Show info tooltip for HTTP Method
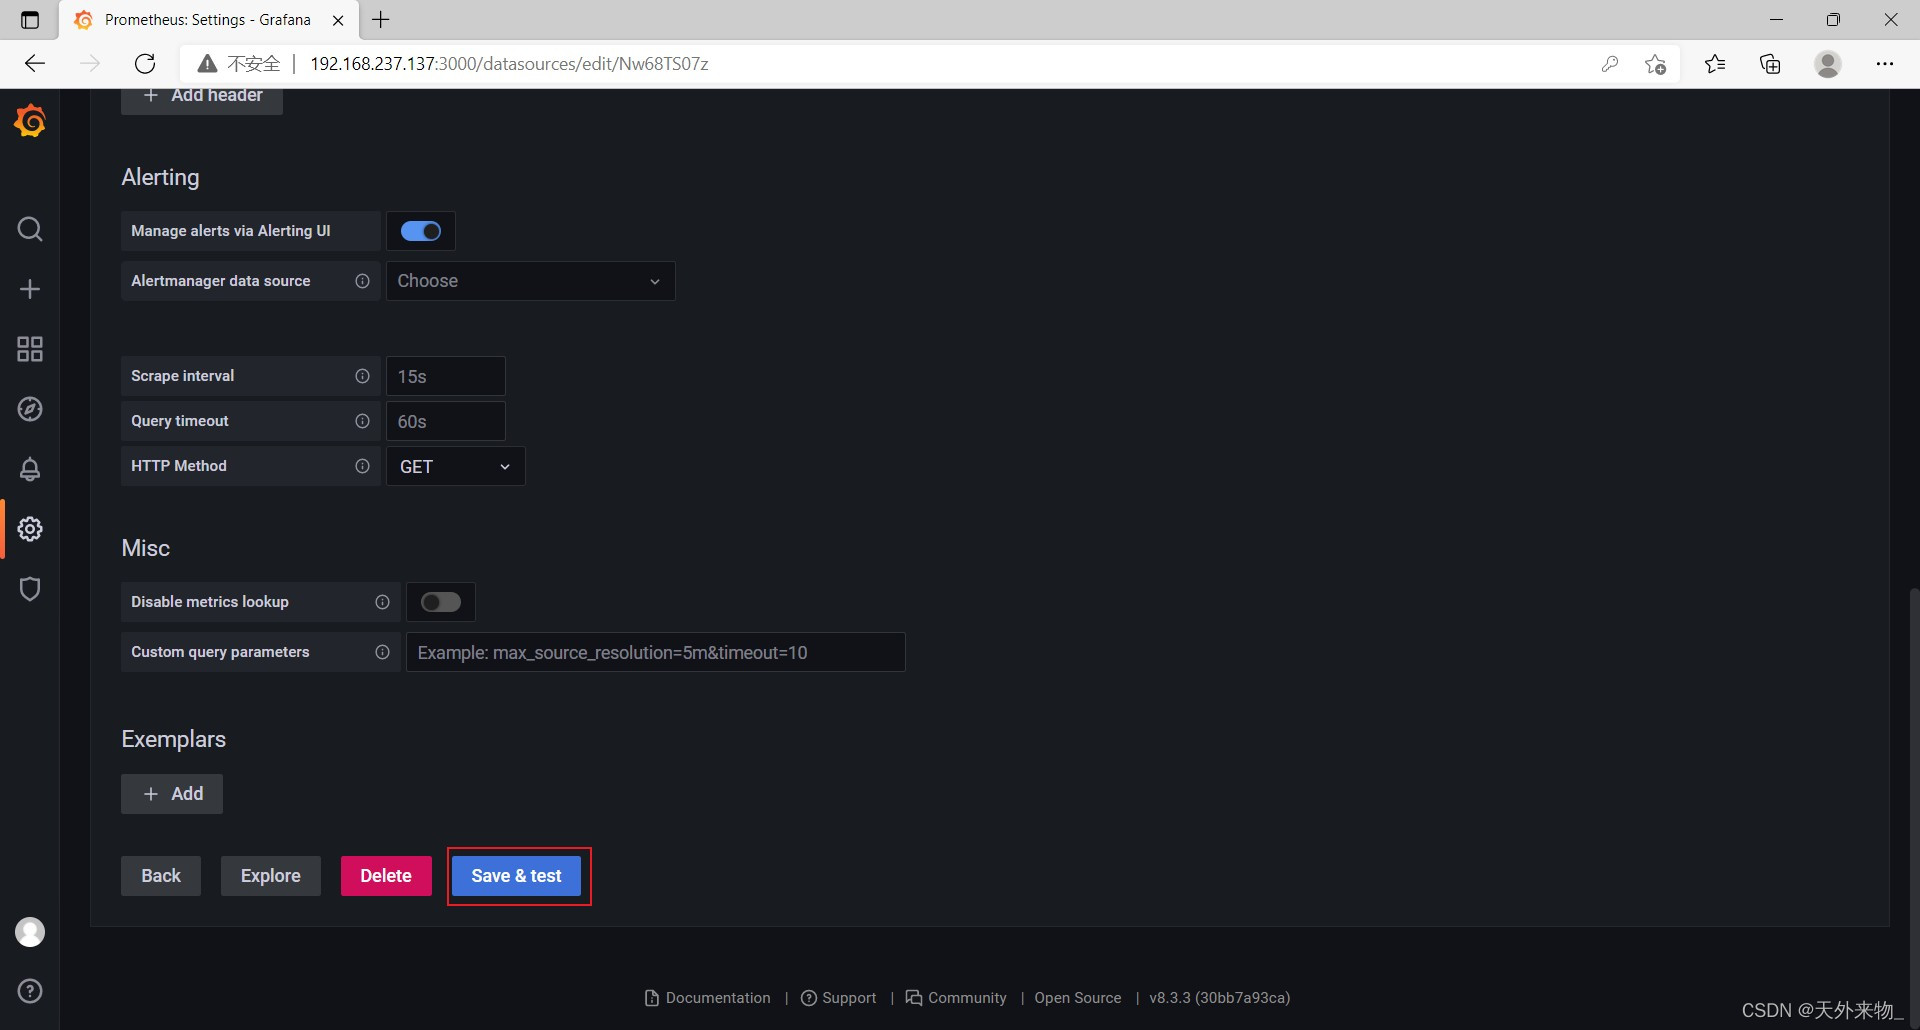1920x1030 pixels. (362, 466)
